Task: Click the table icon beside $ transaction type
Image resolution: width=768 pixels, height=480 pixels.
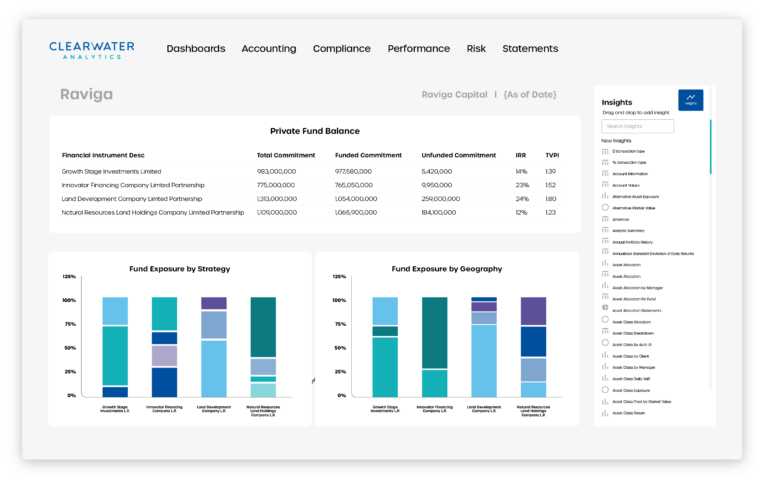Action: tap(605, 151)
